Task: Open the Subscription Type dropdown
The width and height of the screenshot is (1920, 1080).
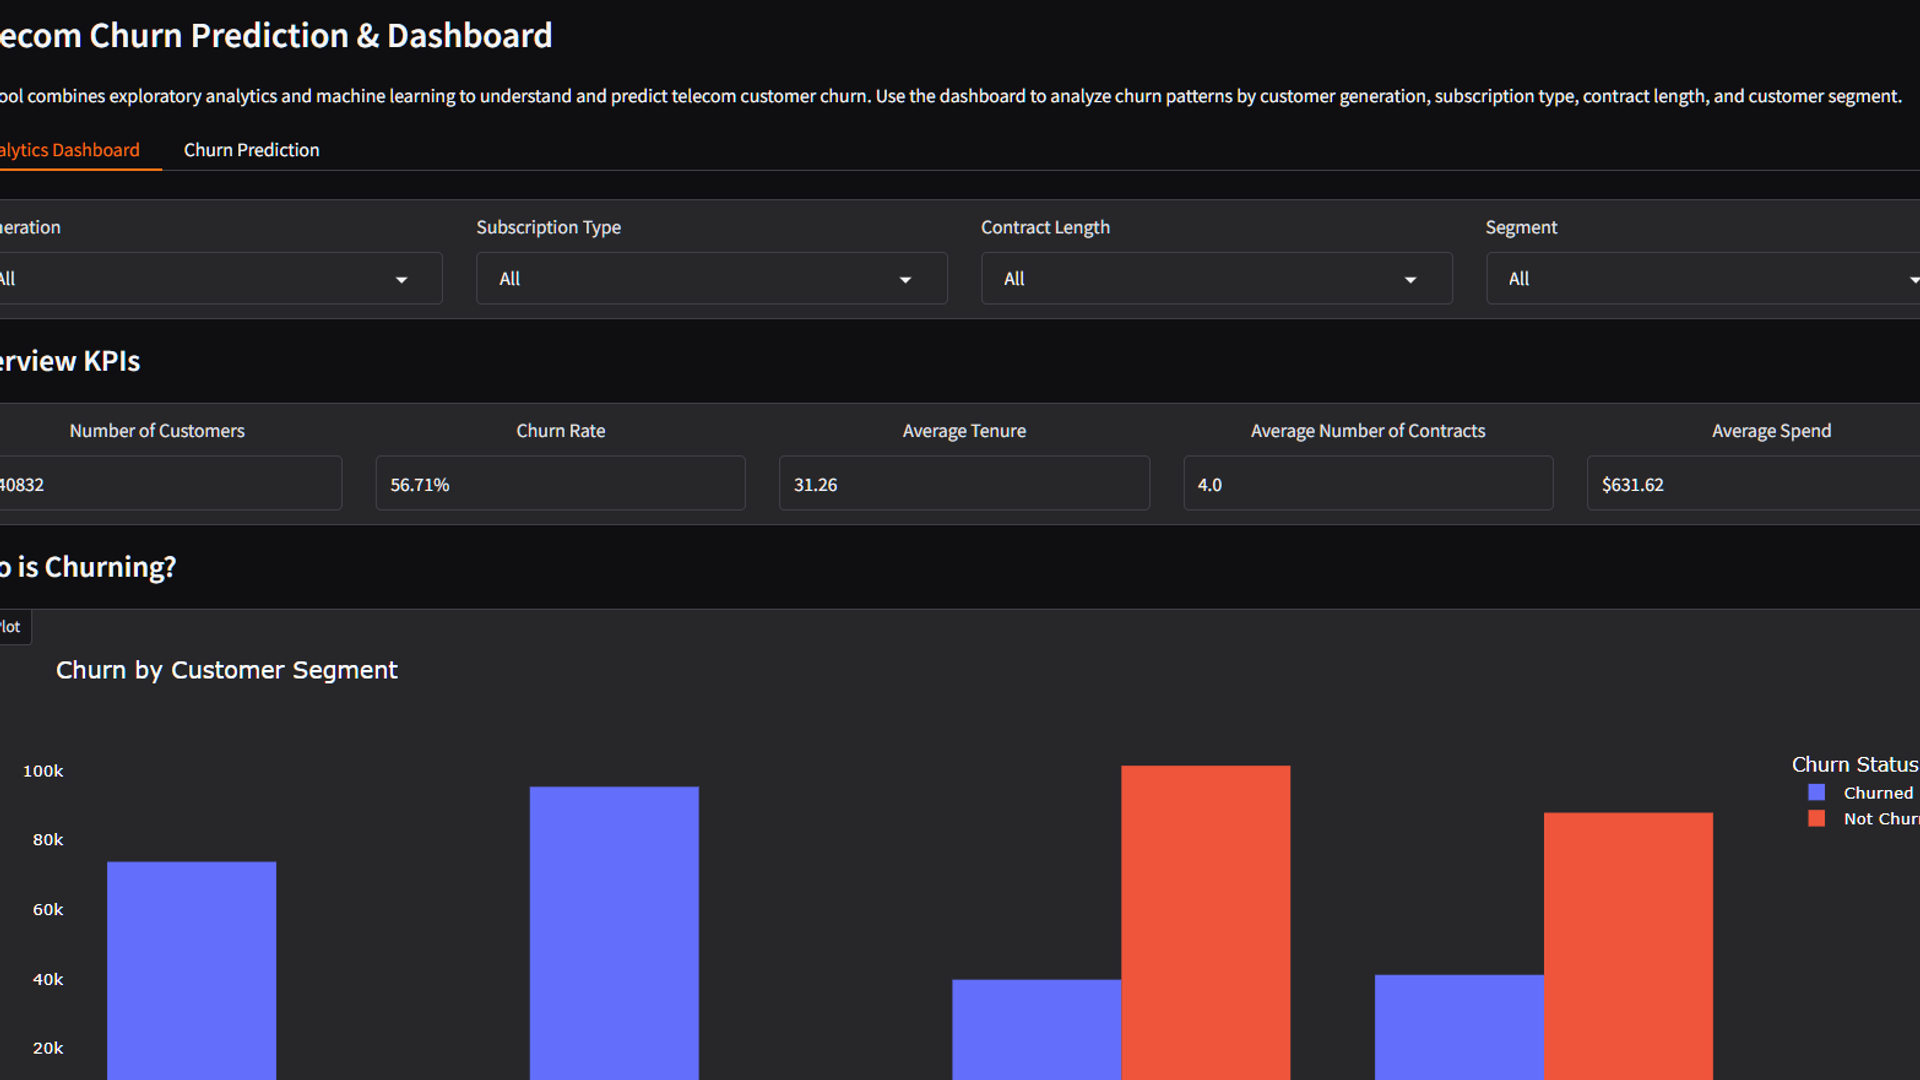Action: [x=711, y=278]
